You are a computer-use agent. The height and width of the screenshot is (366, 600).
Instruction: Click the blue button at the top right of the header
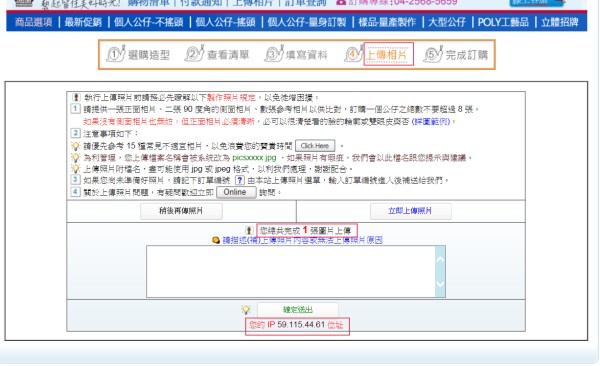(x=537, y=3)
